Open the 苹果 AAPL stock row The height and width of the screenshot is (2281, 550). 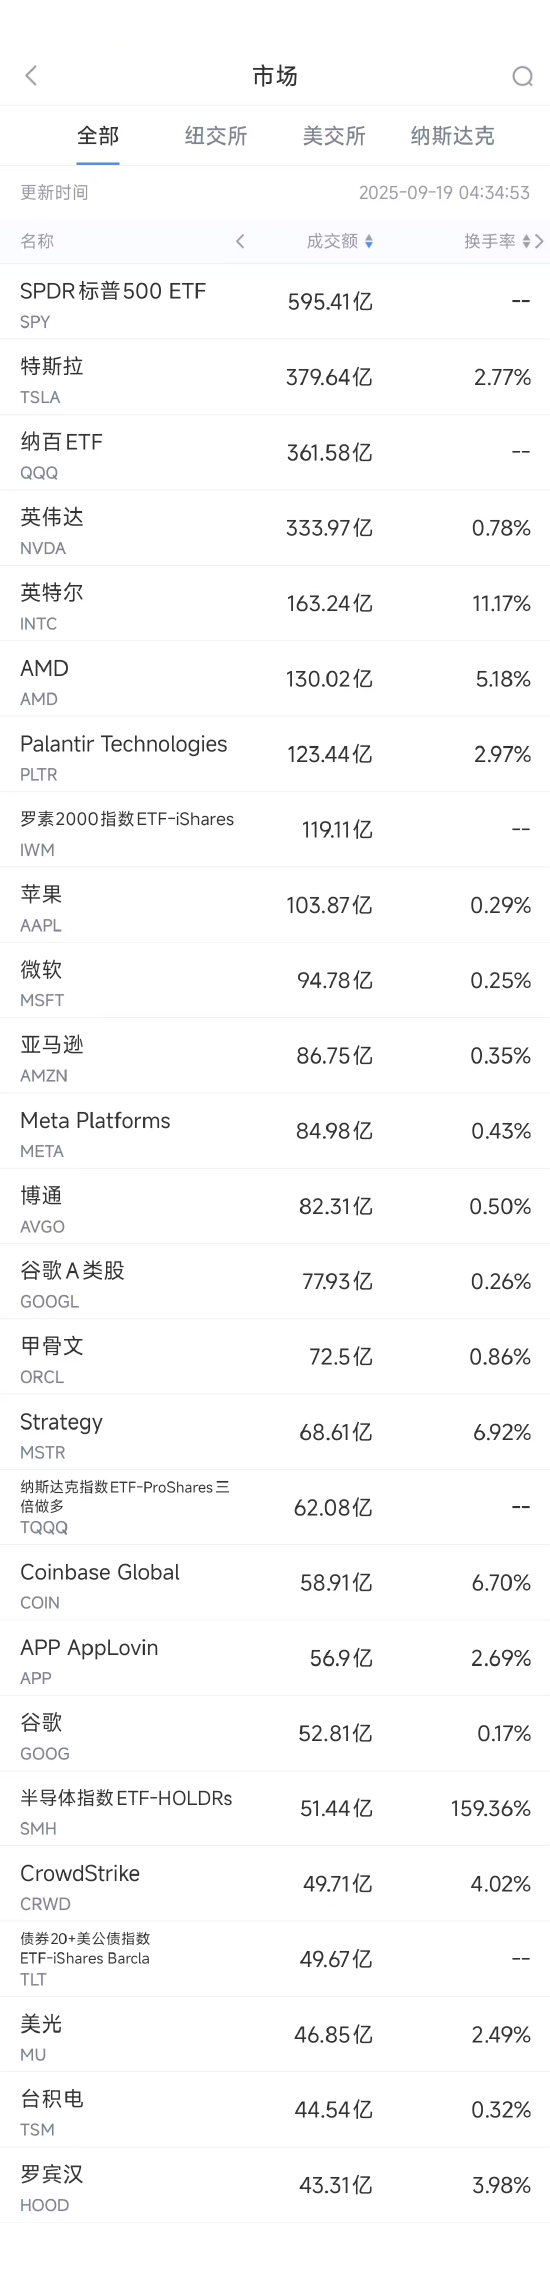tap(275, 905)
